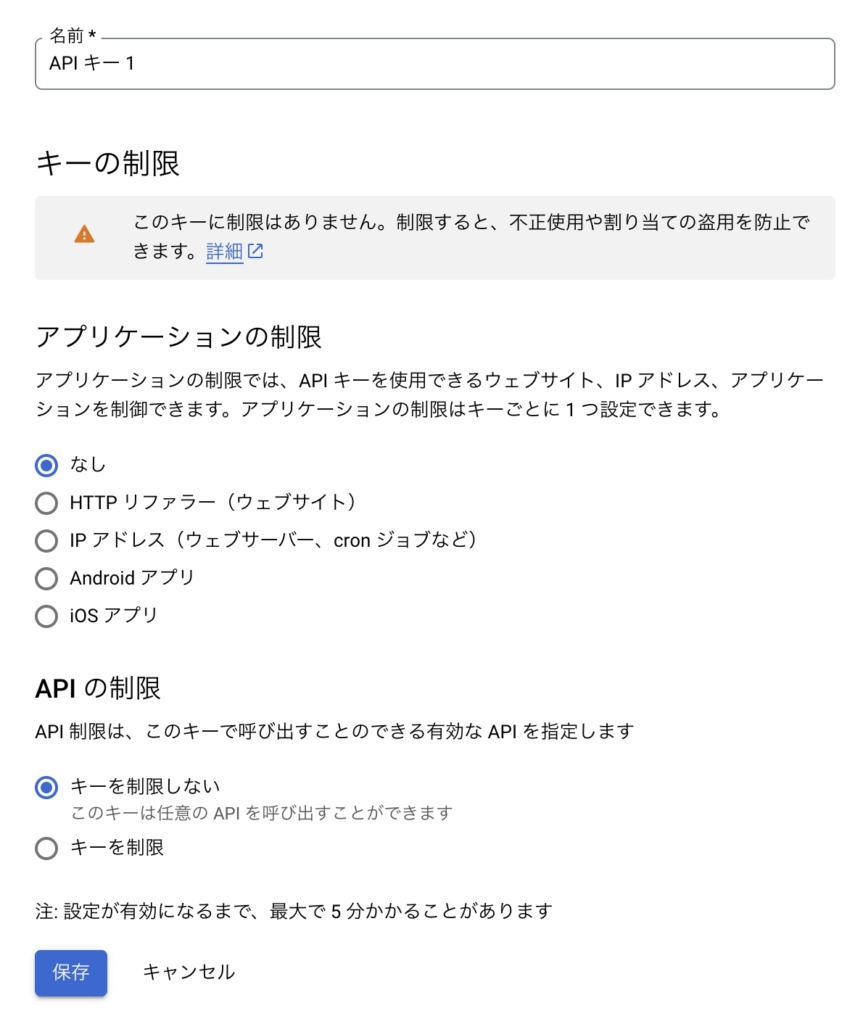Select HTTP リファラー (ウェブサイト) restriction
The width and height of the screenshot is (863, 1024).
46,503
